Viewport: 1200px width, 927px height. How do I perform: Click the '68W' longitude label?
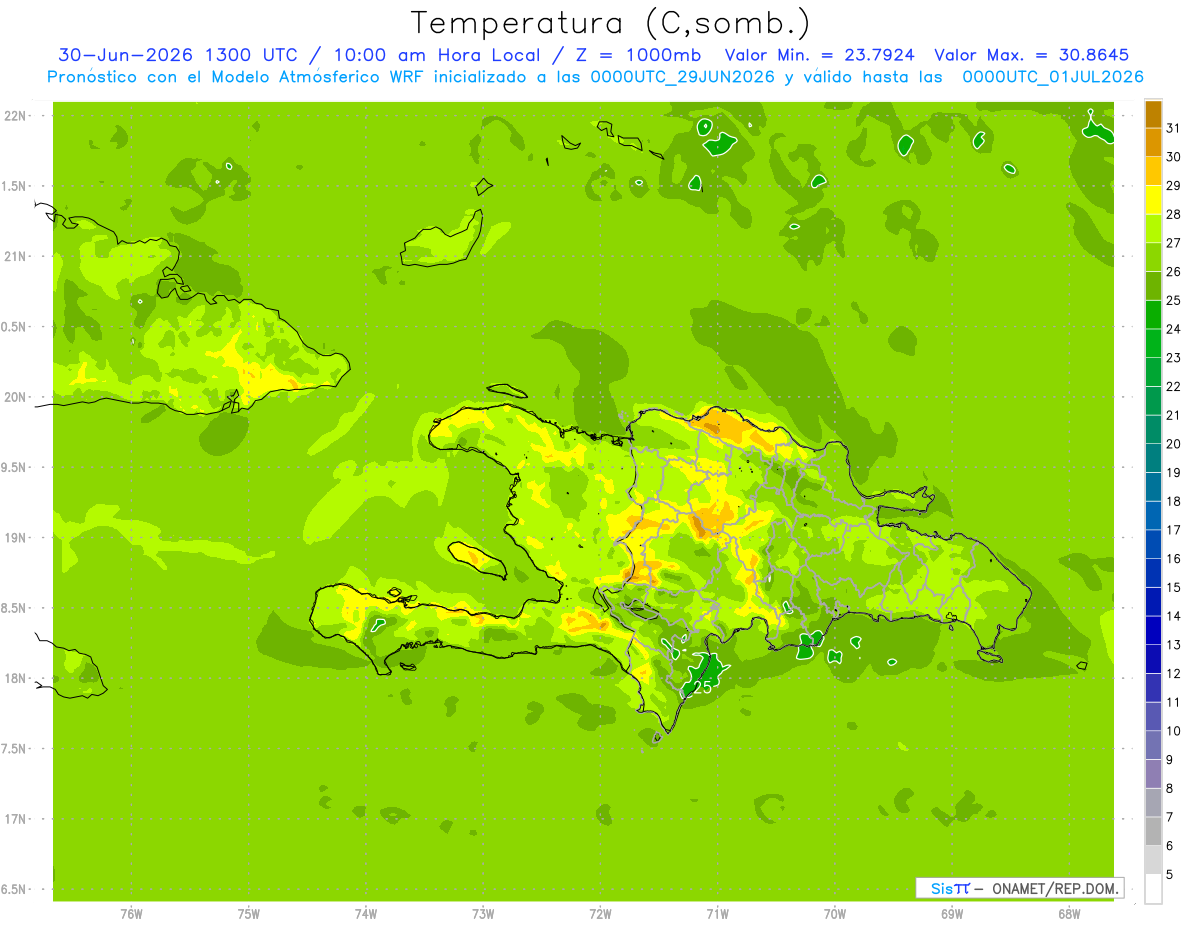[x=1069, y=914]
